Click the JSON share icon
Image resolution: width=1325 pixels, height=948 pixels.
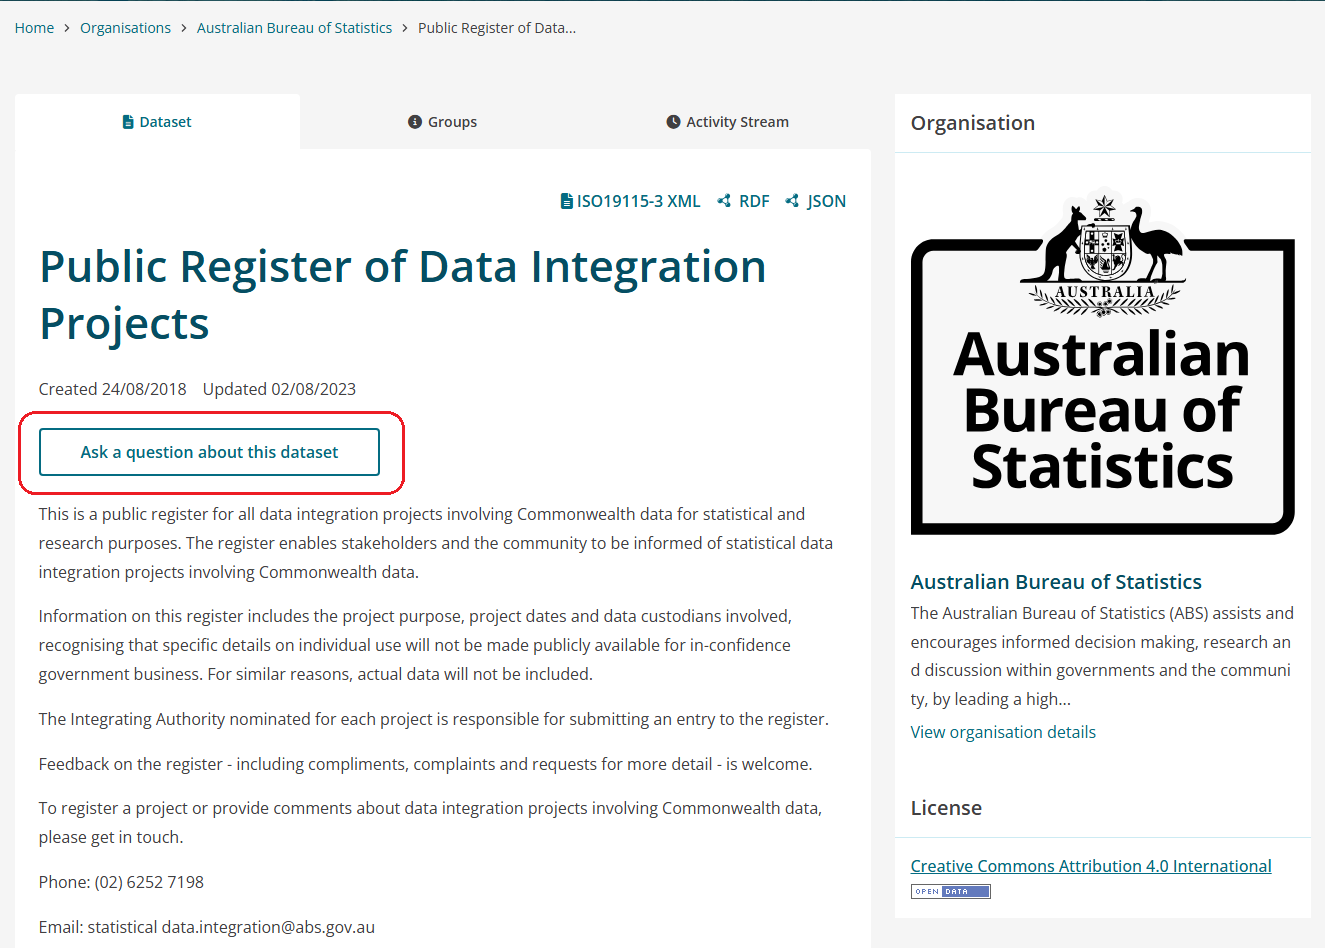point(792,201)
